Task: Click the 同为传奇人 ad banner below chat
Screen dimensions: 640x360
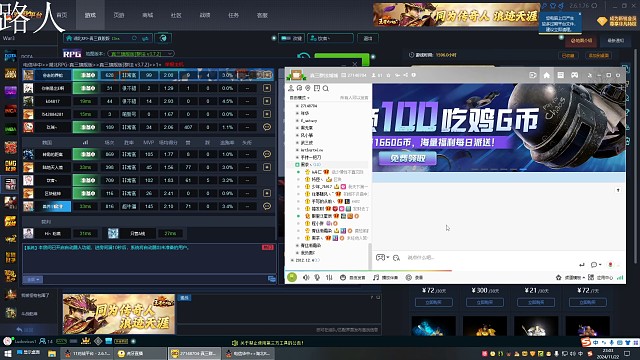Action: tap(119, 314)
